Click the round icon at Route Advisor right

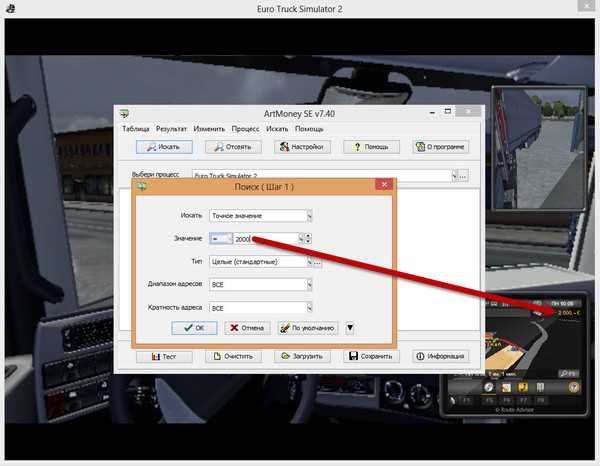pyautogui.click(x=573, y=387)
